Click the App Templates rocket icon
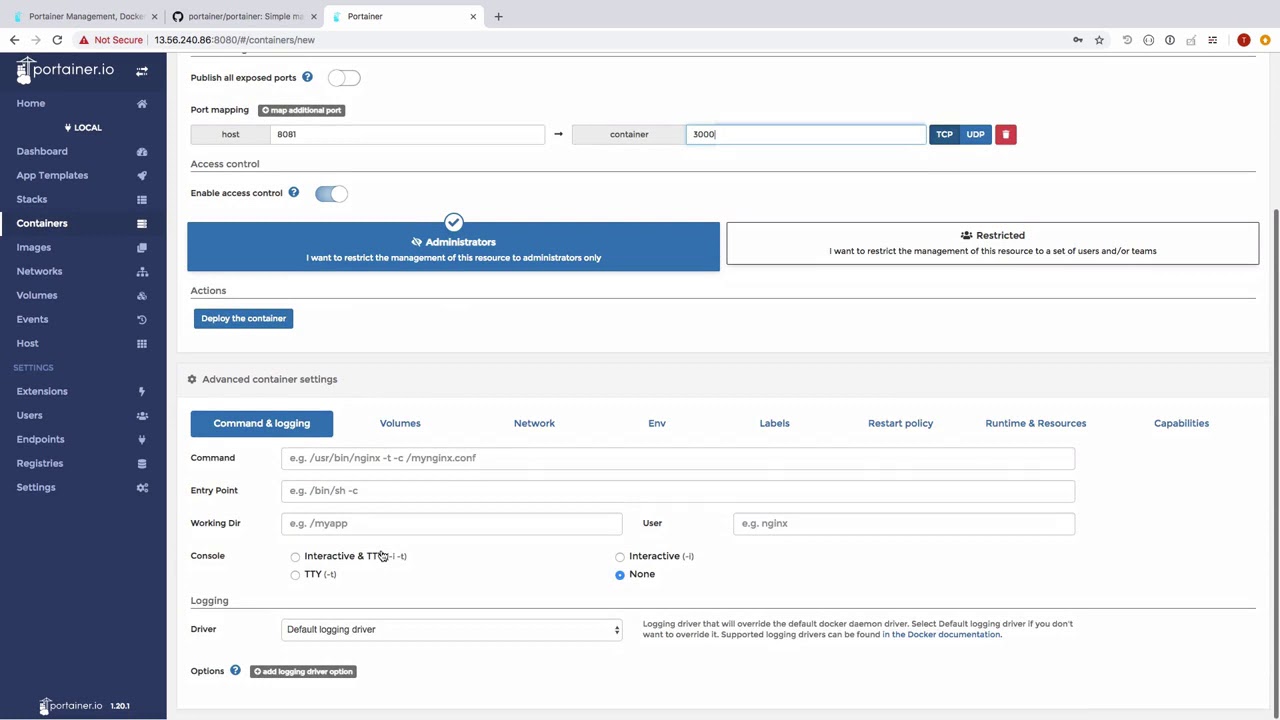 click(x=142, y=176)
